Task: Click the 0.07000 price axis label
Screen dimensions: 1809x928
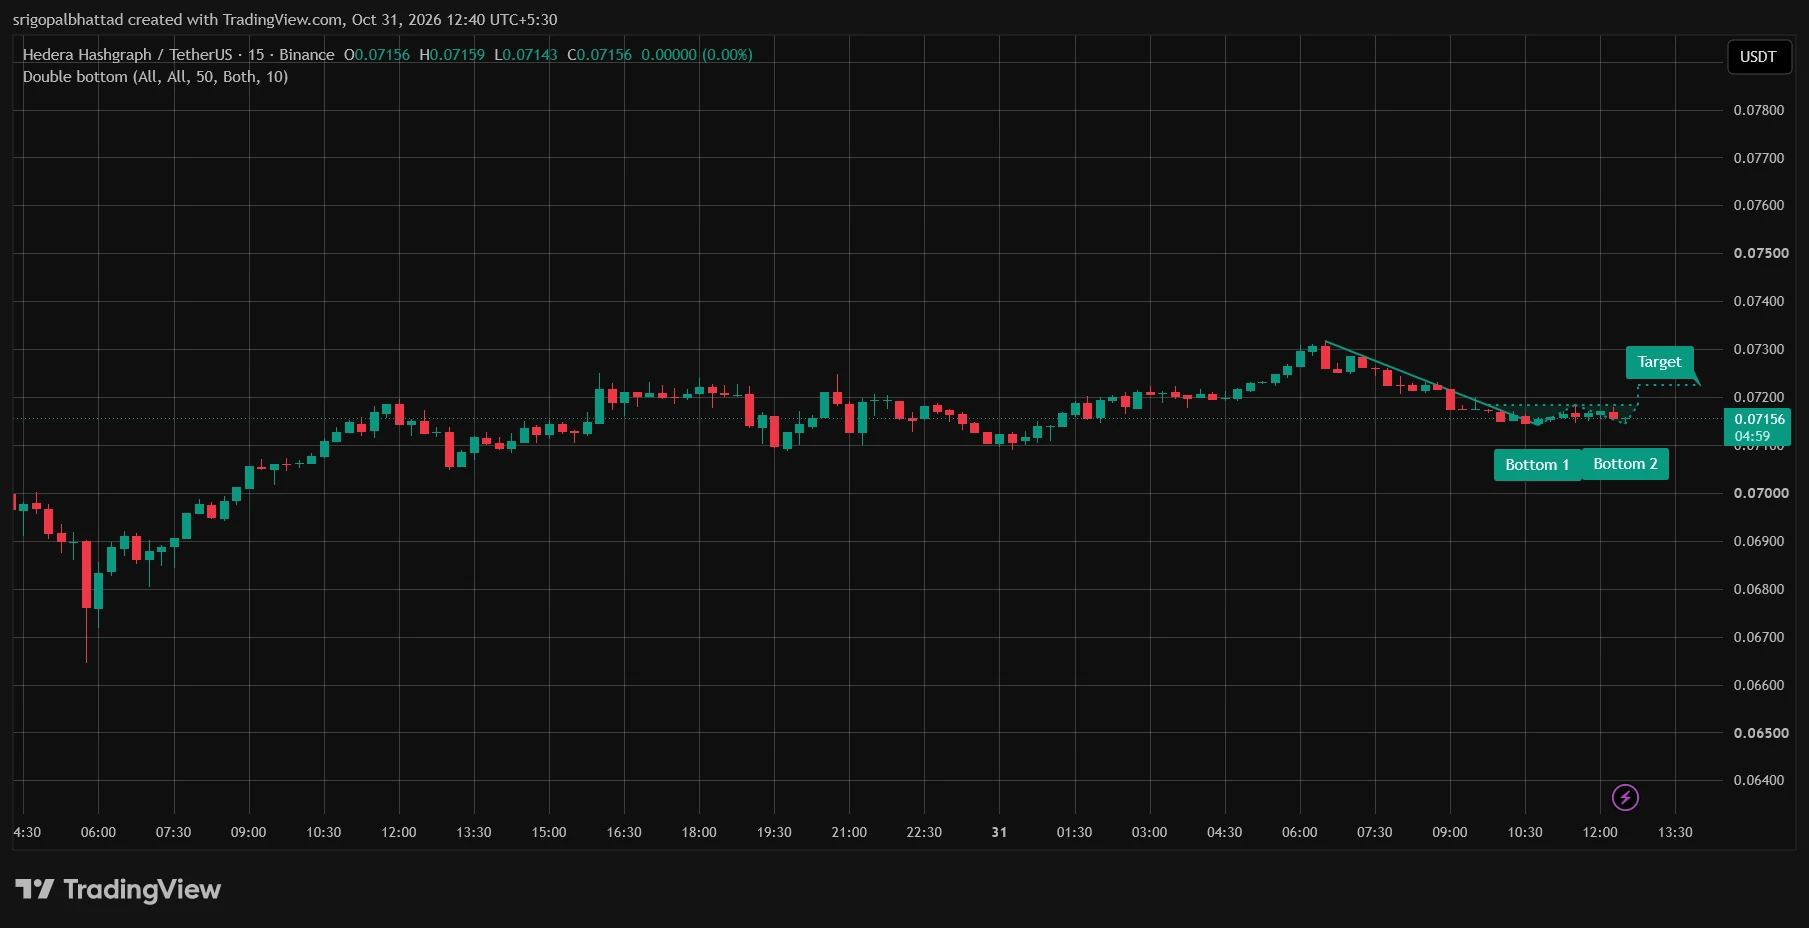Action: point(1761,493)
